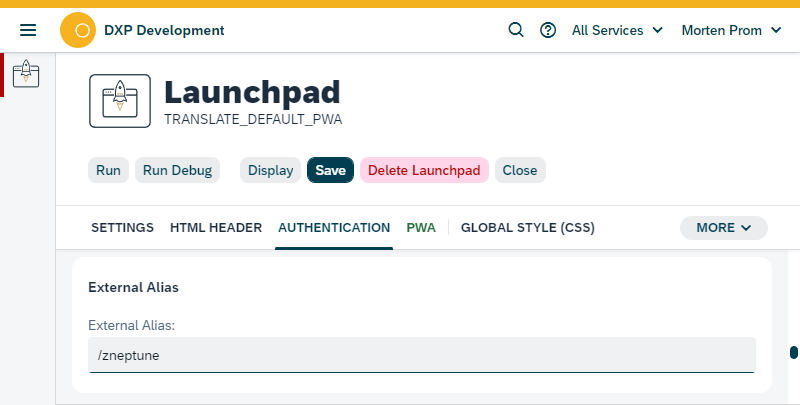
Task: Expand the MORE tabs dropdown
Action: coord(723,228)
